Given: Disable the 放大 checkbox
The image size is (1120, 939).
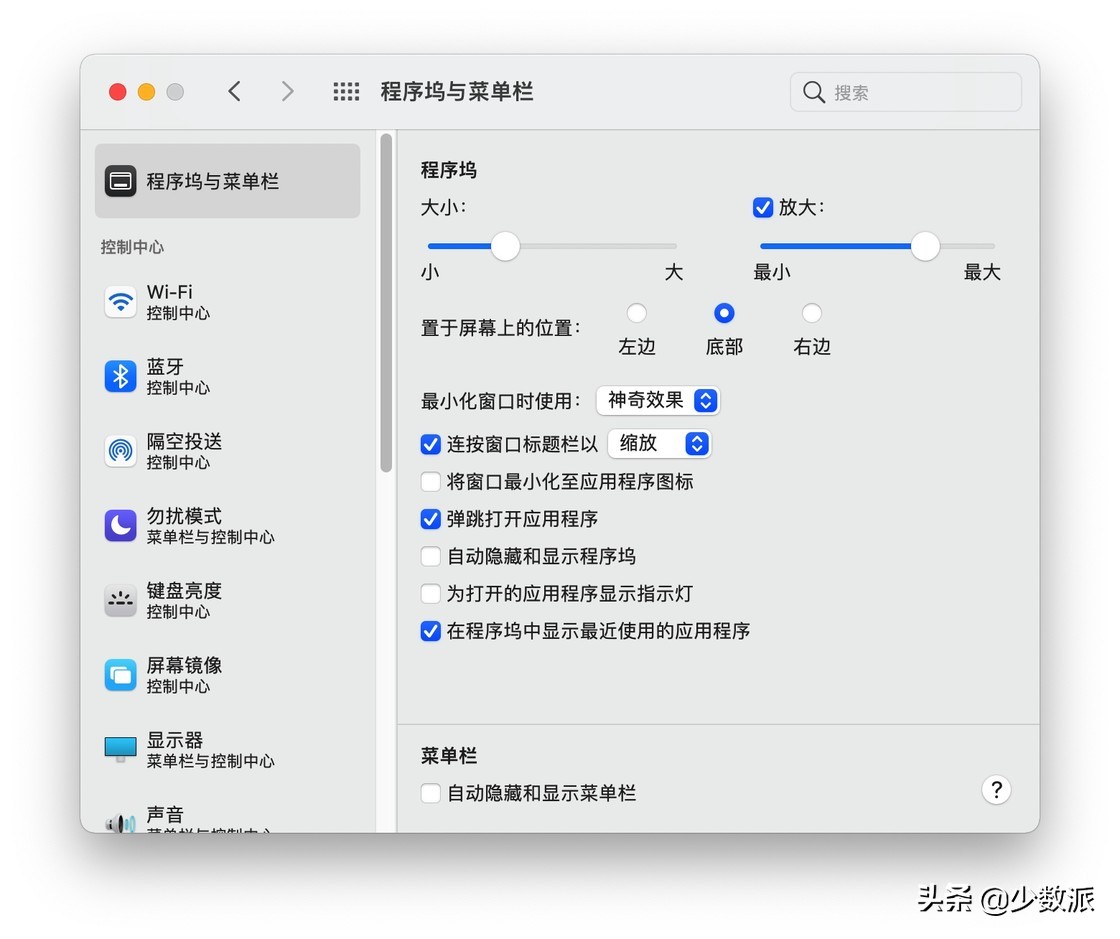Looking at the screenshot, I should coord(762,207).
